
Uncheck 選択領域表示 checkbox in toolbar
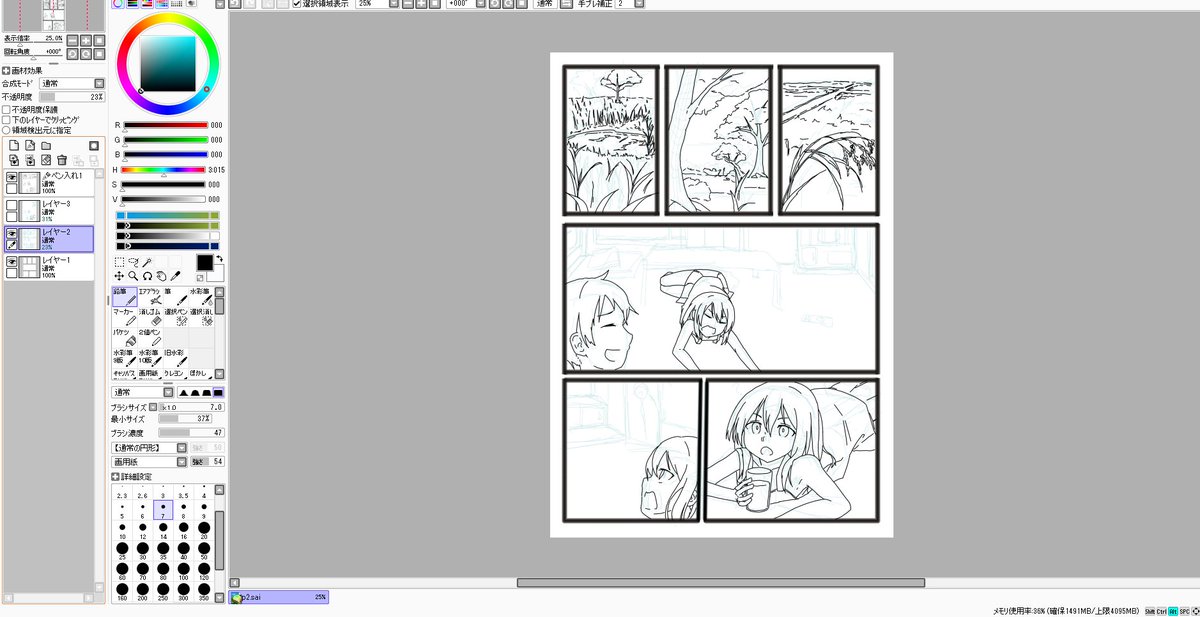[296, 4]
